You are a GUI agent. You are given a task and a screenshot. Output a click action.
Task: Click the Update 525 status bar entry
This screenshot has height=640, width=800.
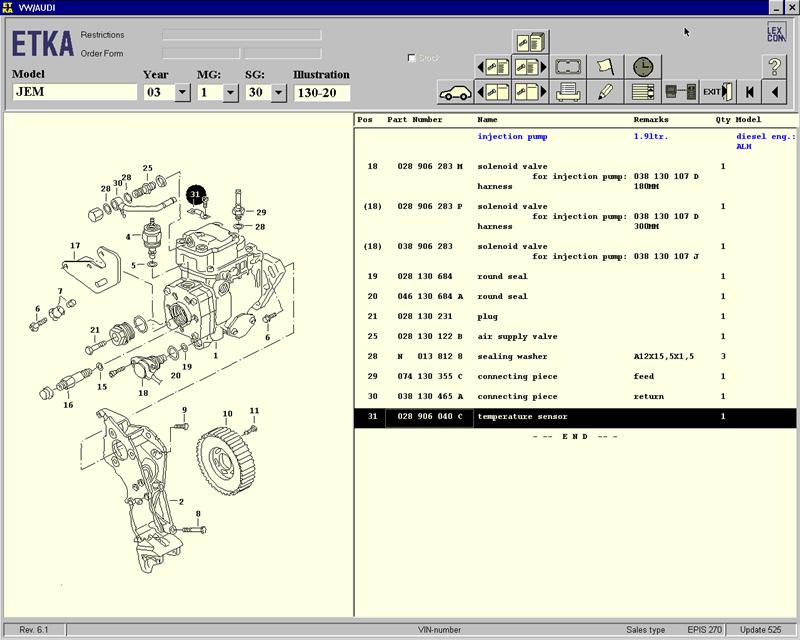tap(760, 630)
